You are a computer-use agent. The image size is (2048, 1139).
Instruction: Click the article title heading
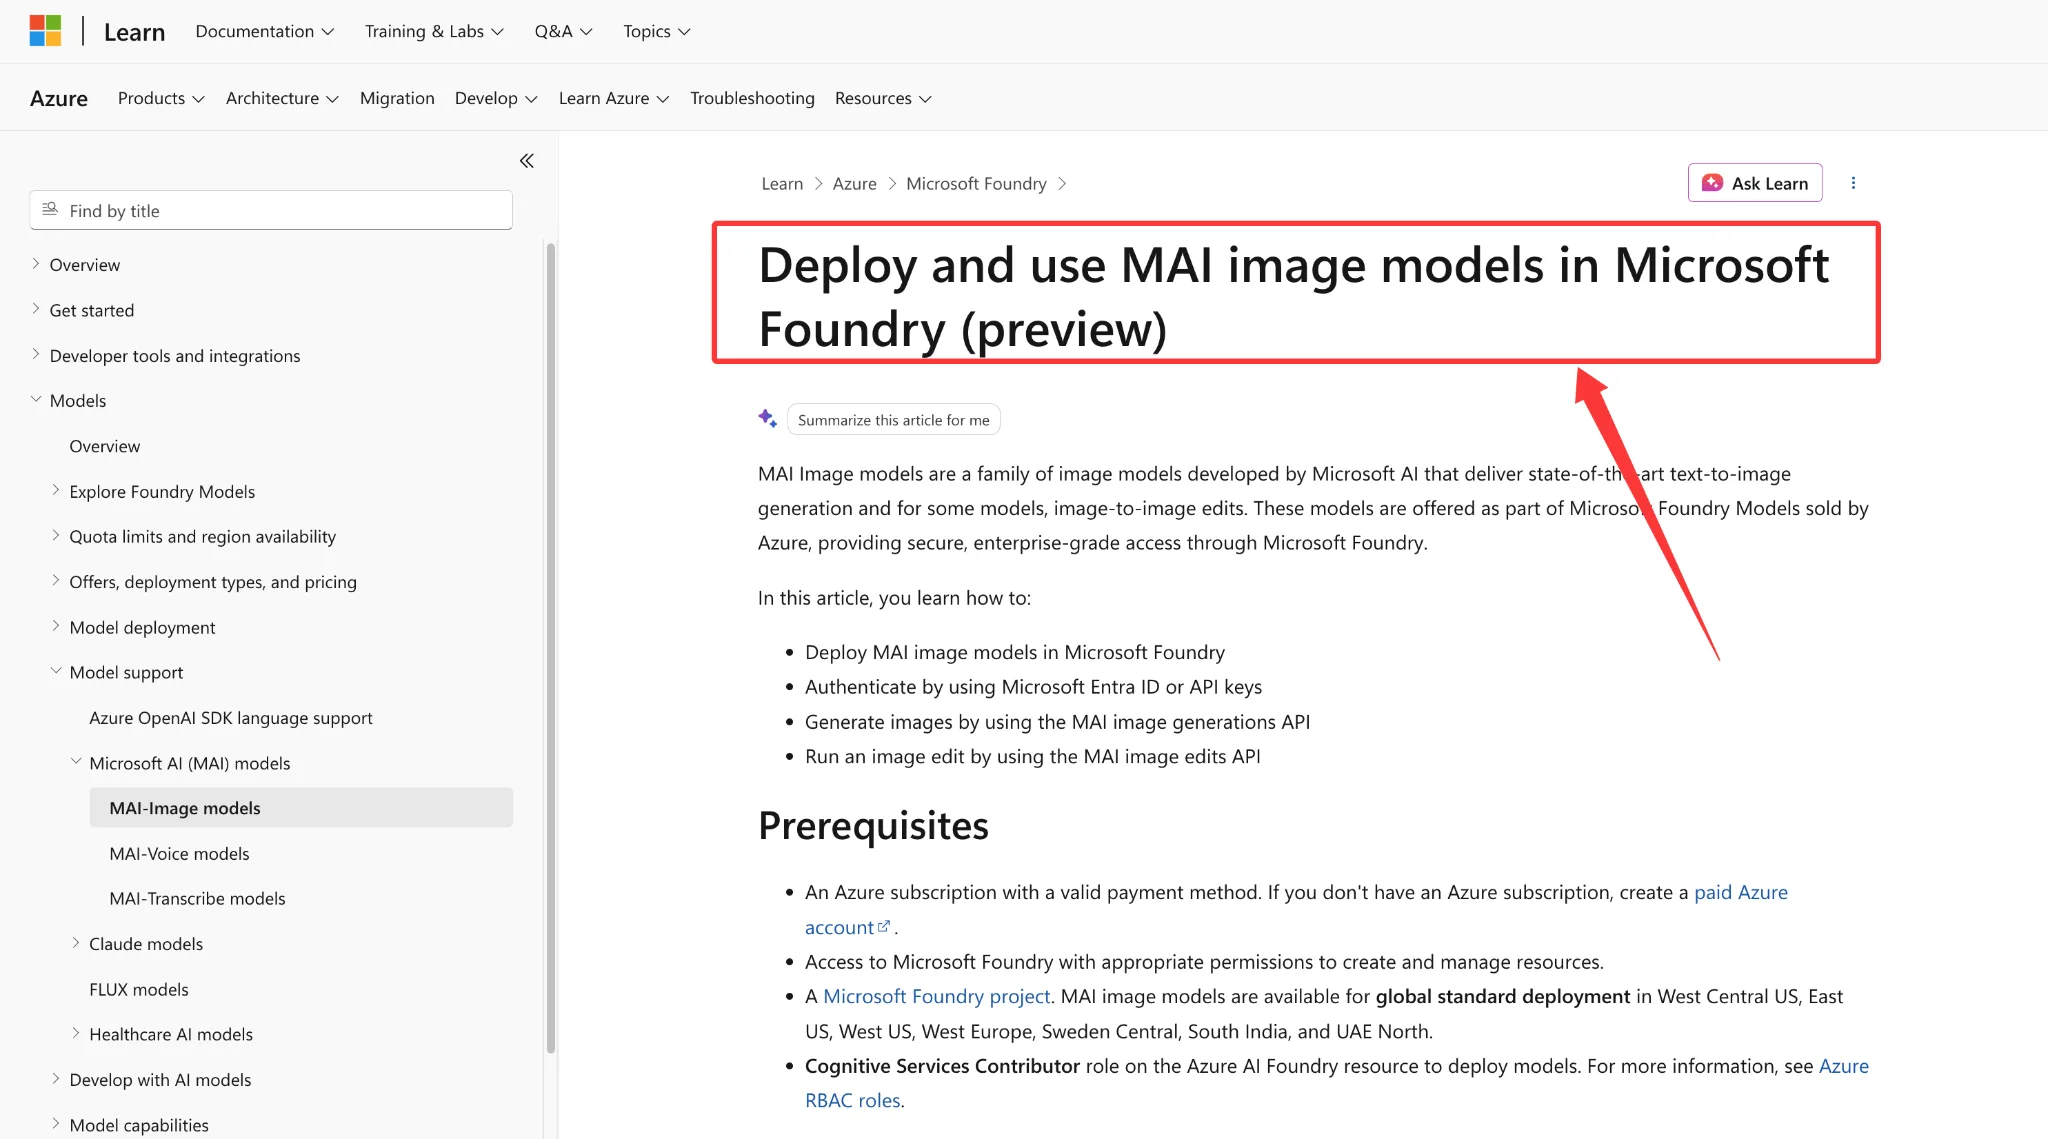[x=1294, y=297]
